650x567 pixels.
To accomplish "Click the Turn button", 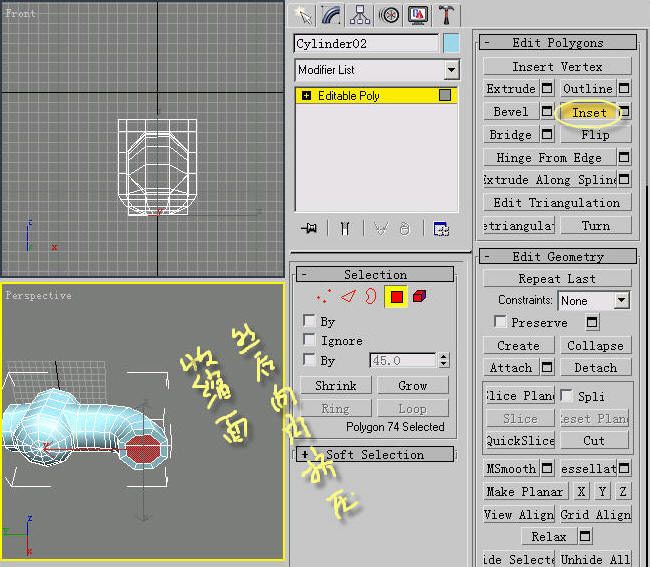I will pyautogui.click(x=596, y=225).
